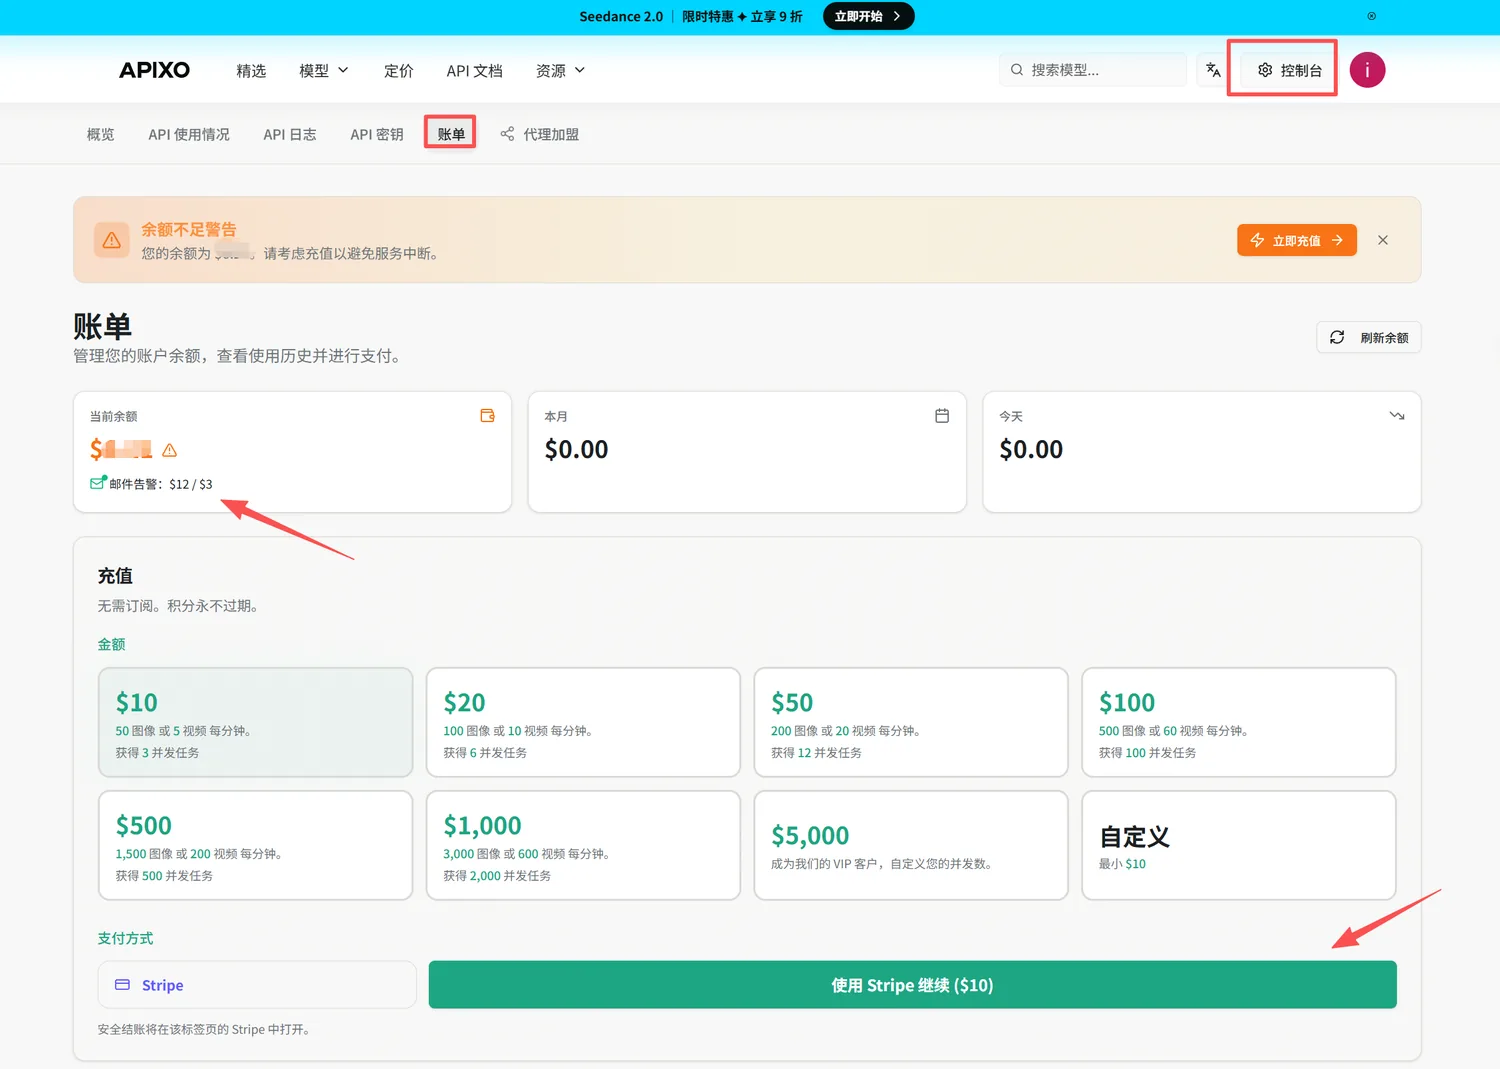This screenshot has height=1069, width=1500.
Task: Click the trend-down icon in 今天 card
Action: coord(1397,416)
